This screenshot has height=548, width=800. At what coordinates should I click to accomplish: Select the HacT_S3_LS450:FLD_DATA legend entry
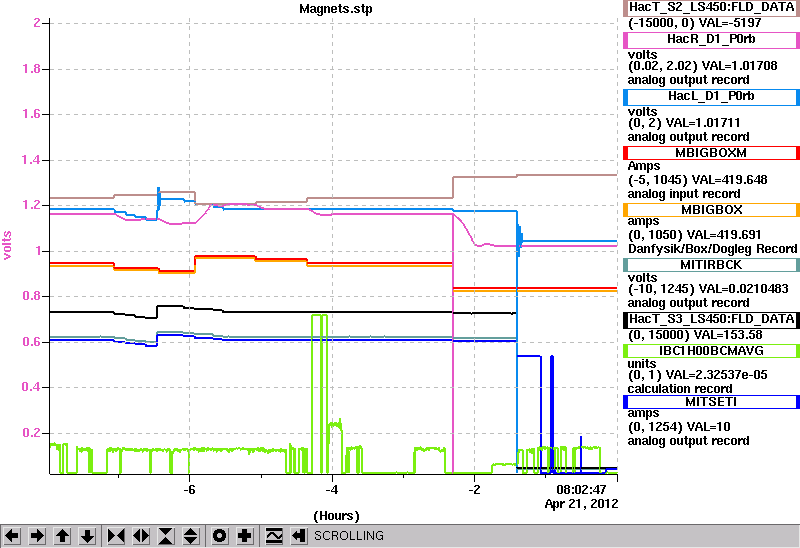[711, 319]
